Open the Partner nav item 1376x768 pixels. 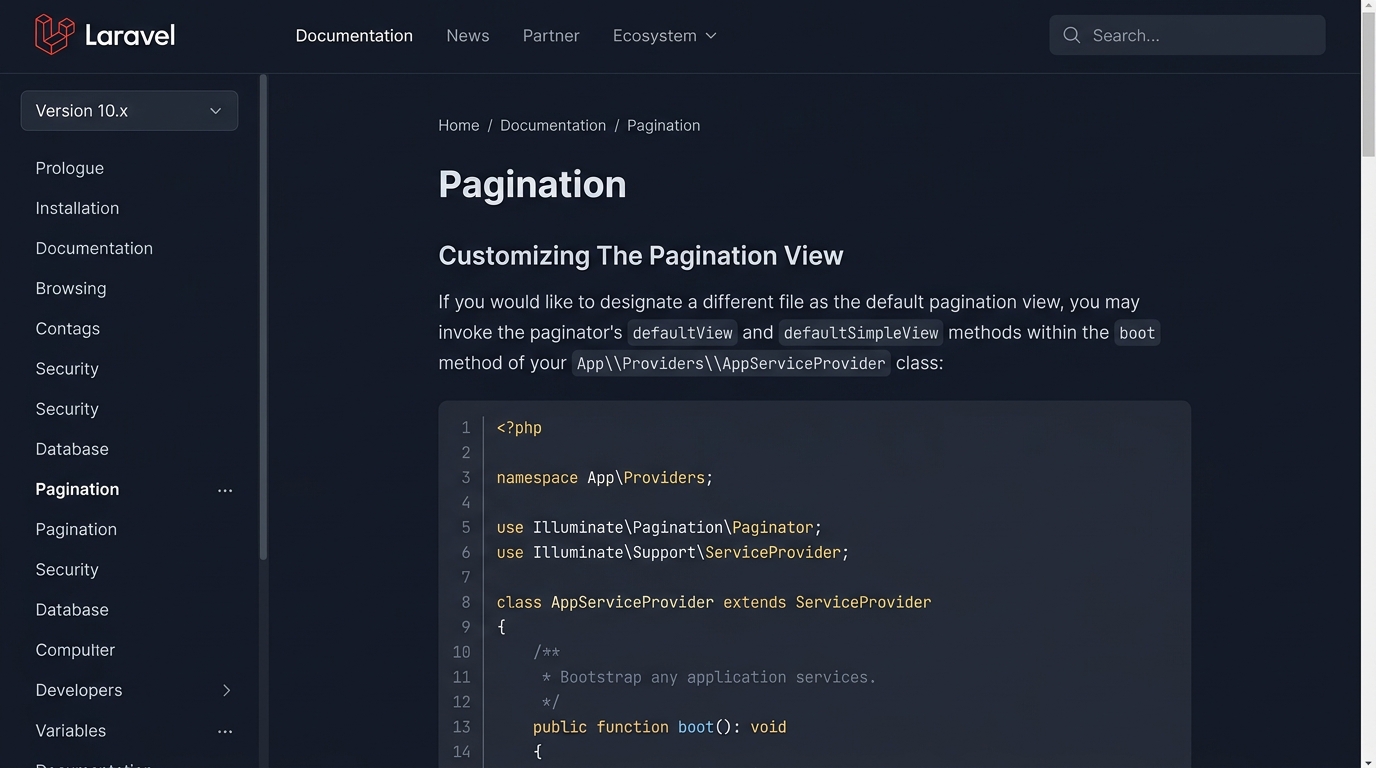click(x=551, y=36)
